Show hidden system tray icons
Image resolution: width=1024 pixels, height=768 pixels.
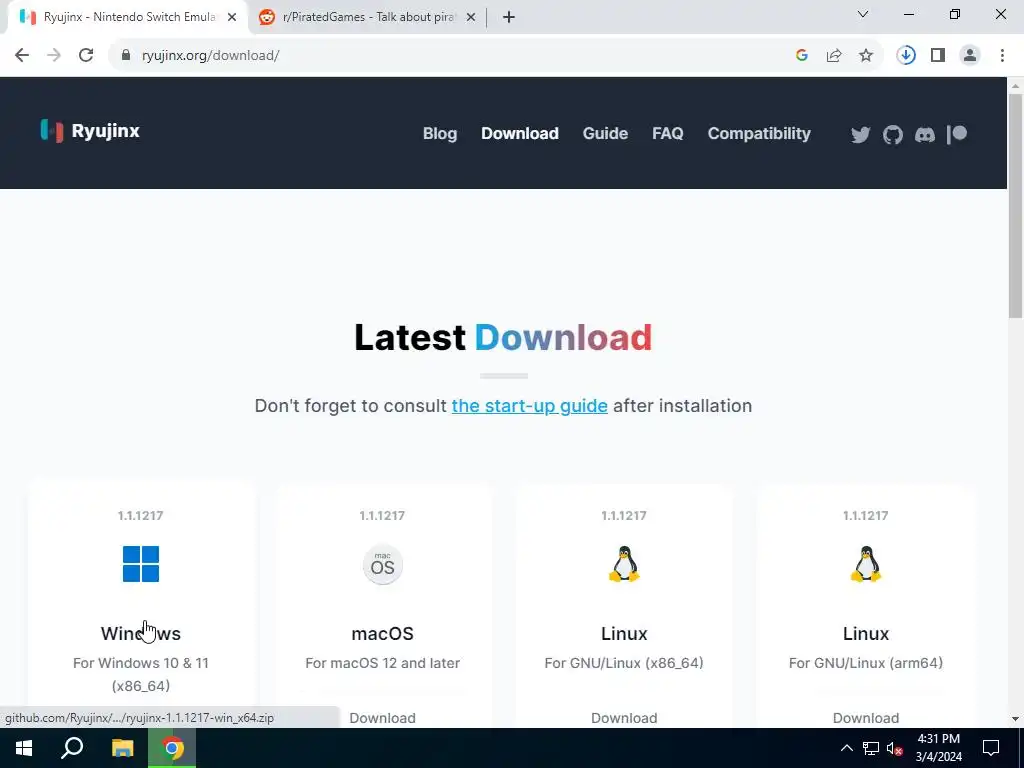(846, 748)
